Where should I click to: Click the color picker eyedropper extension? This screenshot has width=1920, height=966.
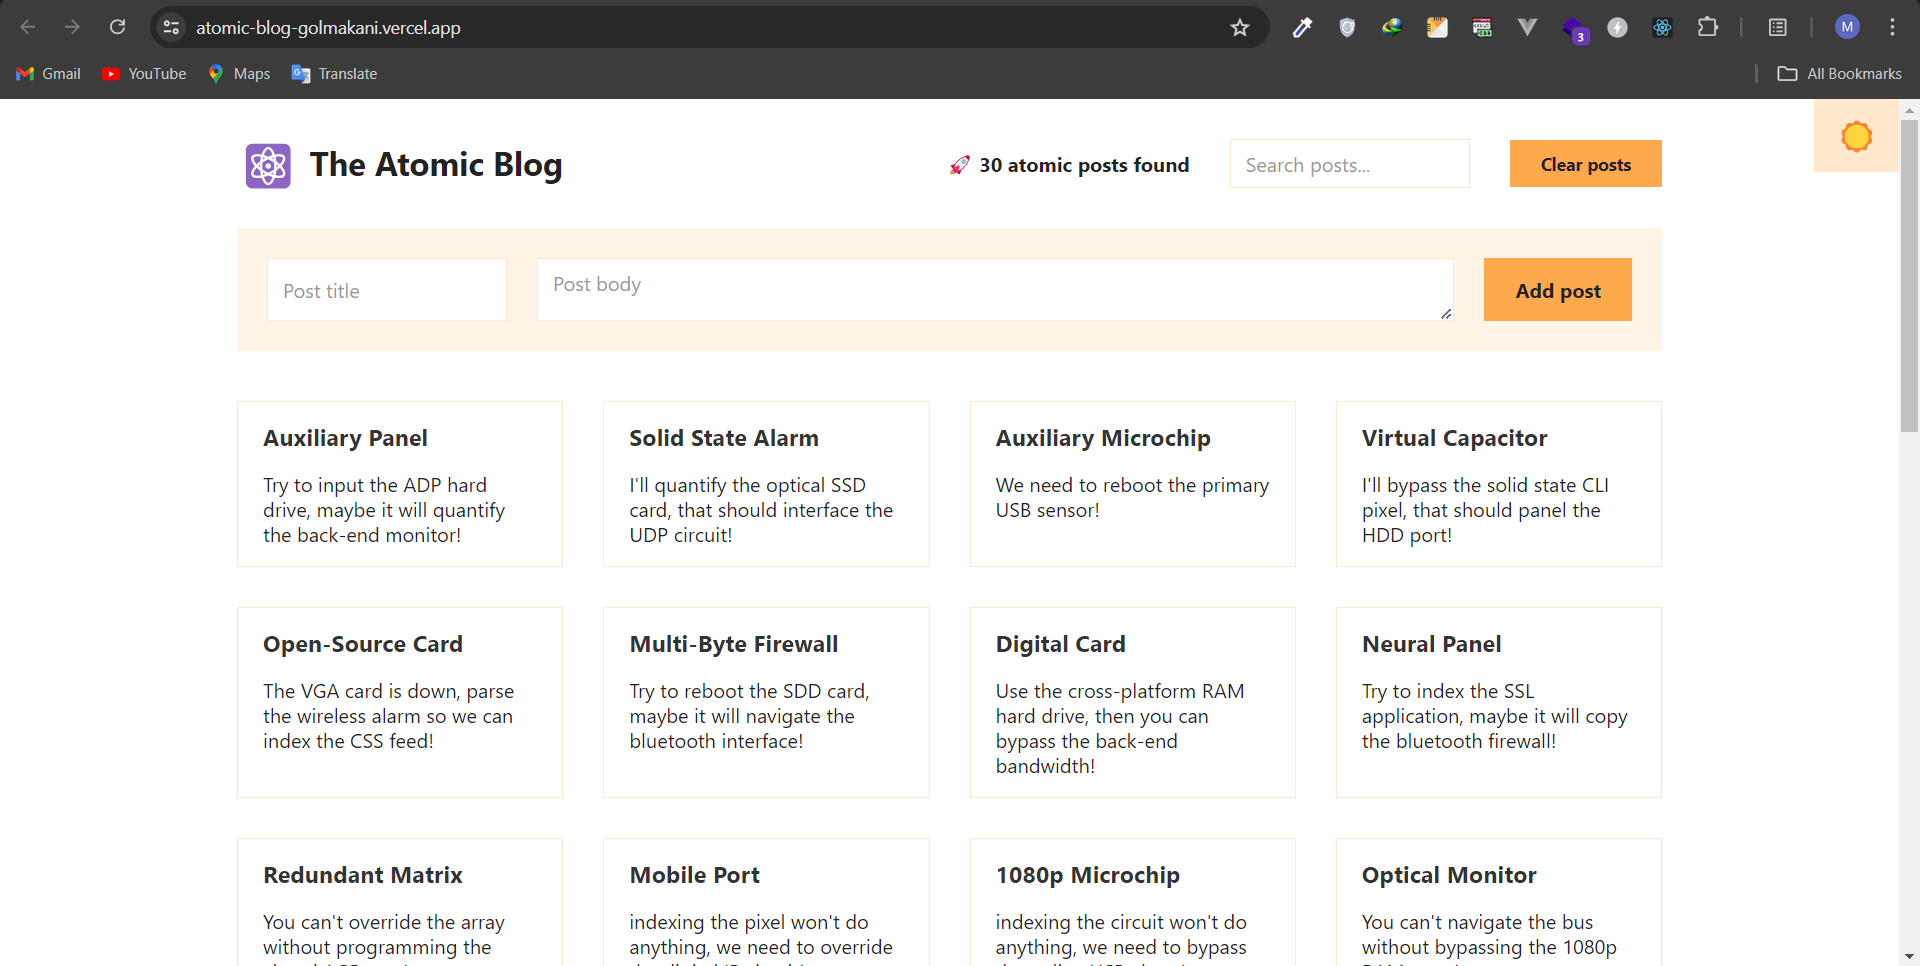(x=1302, y=28)
